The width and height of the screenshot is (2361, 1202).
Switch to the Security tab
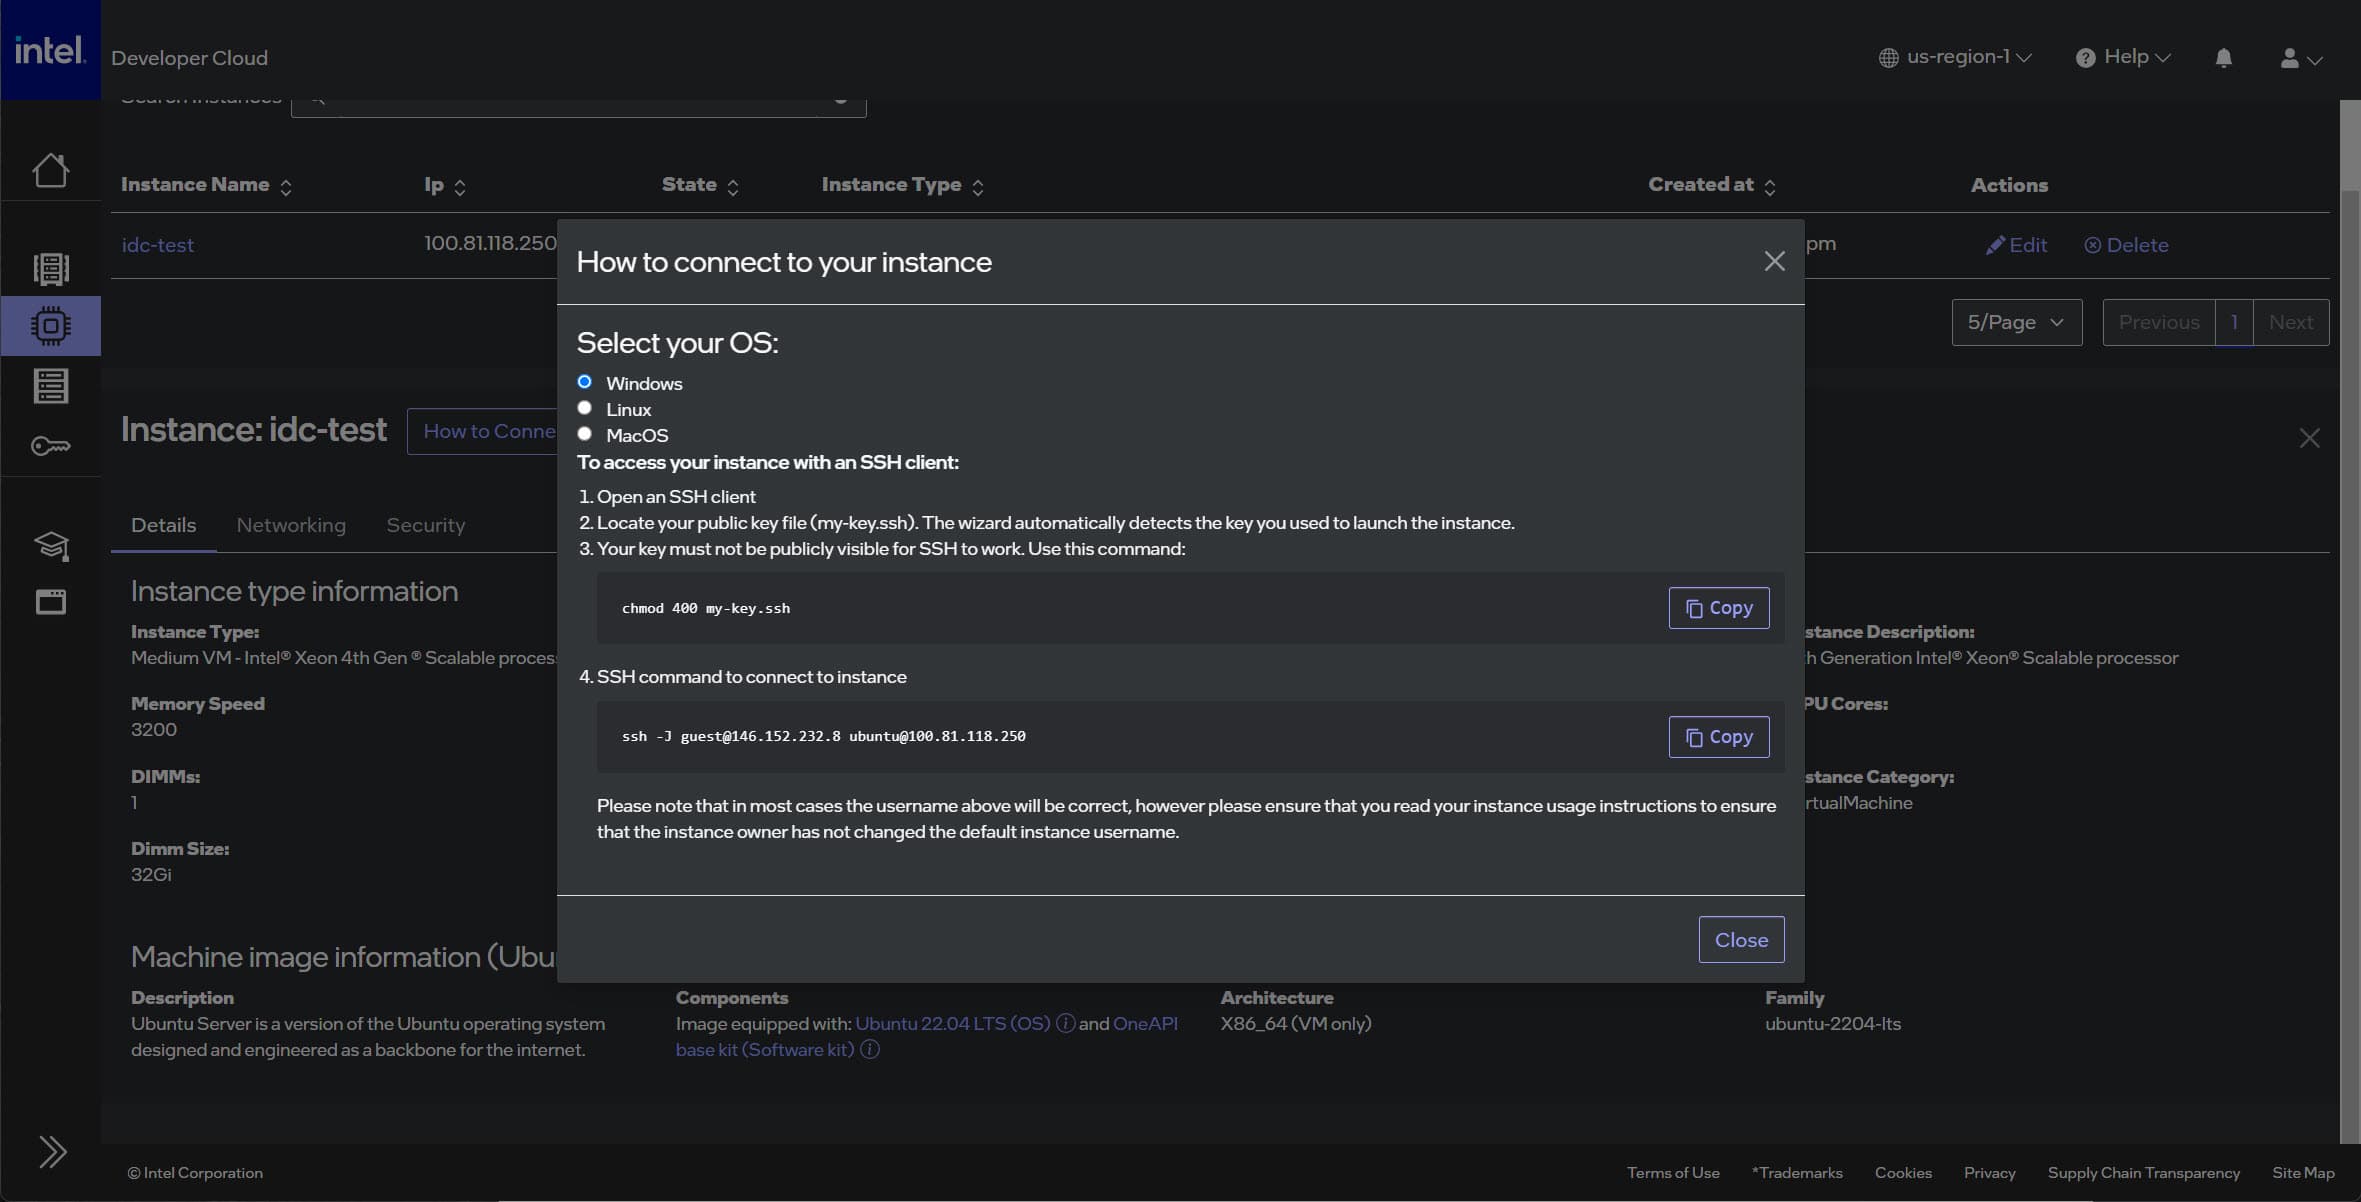point(426,525)
